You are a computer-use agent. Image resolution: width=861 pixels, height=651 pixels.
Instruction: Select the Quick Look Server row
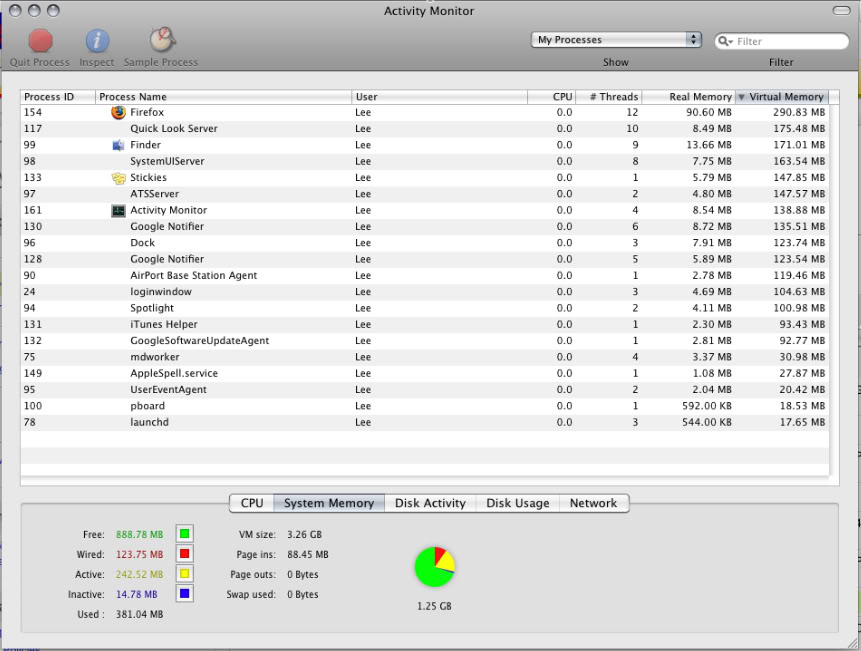coord(424,128)
